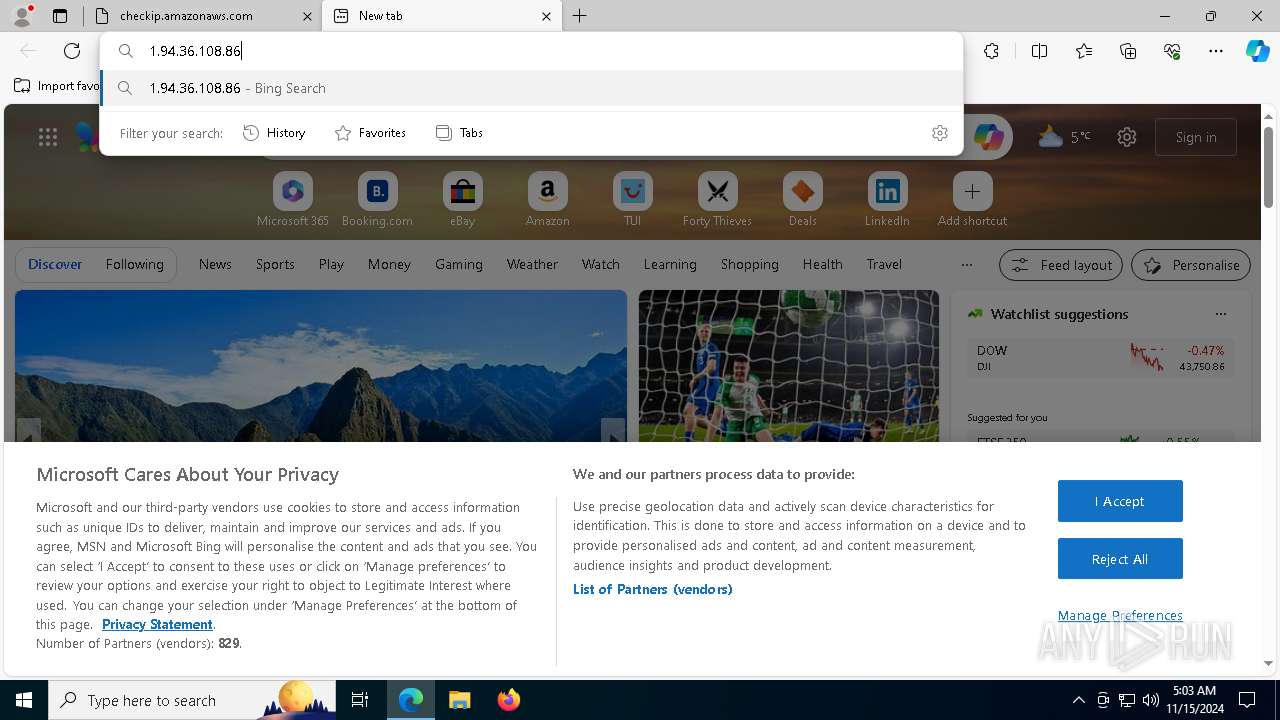Open the Money category
This screenshot has height=720, width=1280.
pos(389,264)
